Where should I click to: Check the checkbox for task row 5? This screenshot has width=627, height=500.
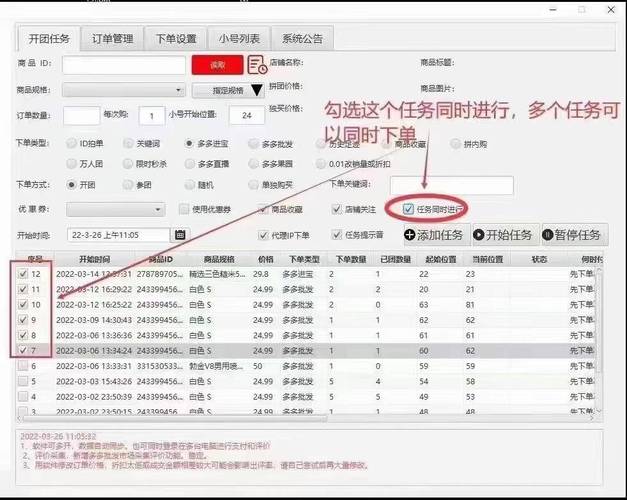[23, 381]
